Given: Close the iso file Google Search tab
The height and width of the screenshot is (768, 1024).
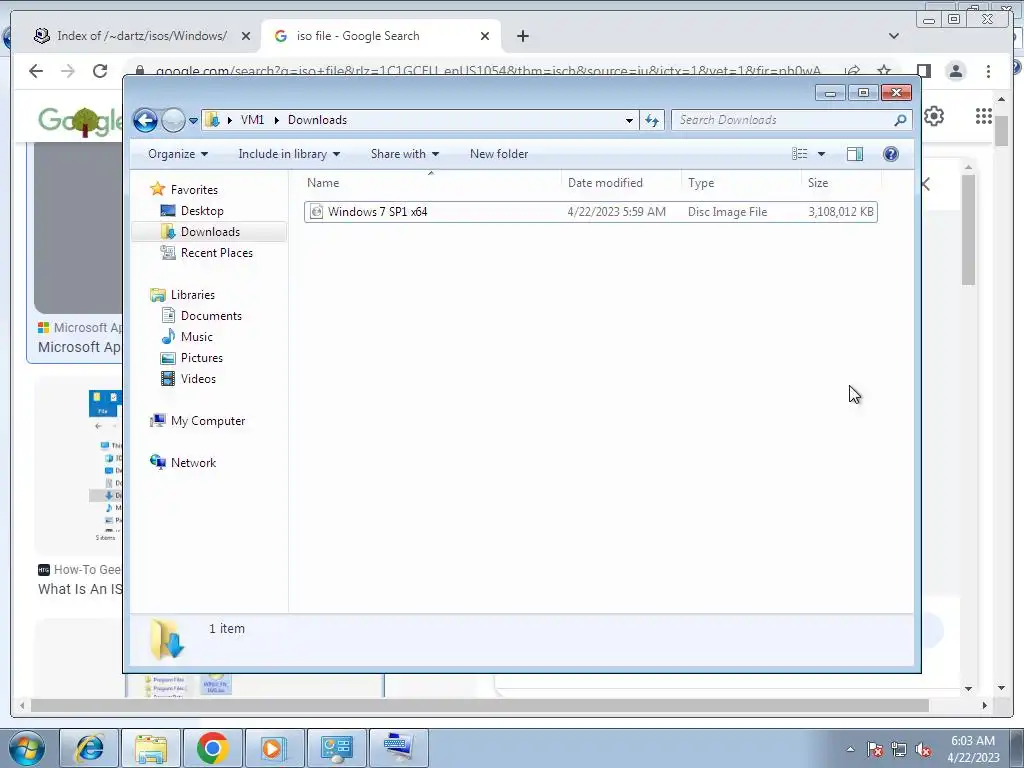Looking at the screenshot, I should click(x=485, y=36).
